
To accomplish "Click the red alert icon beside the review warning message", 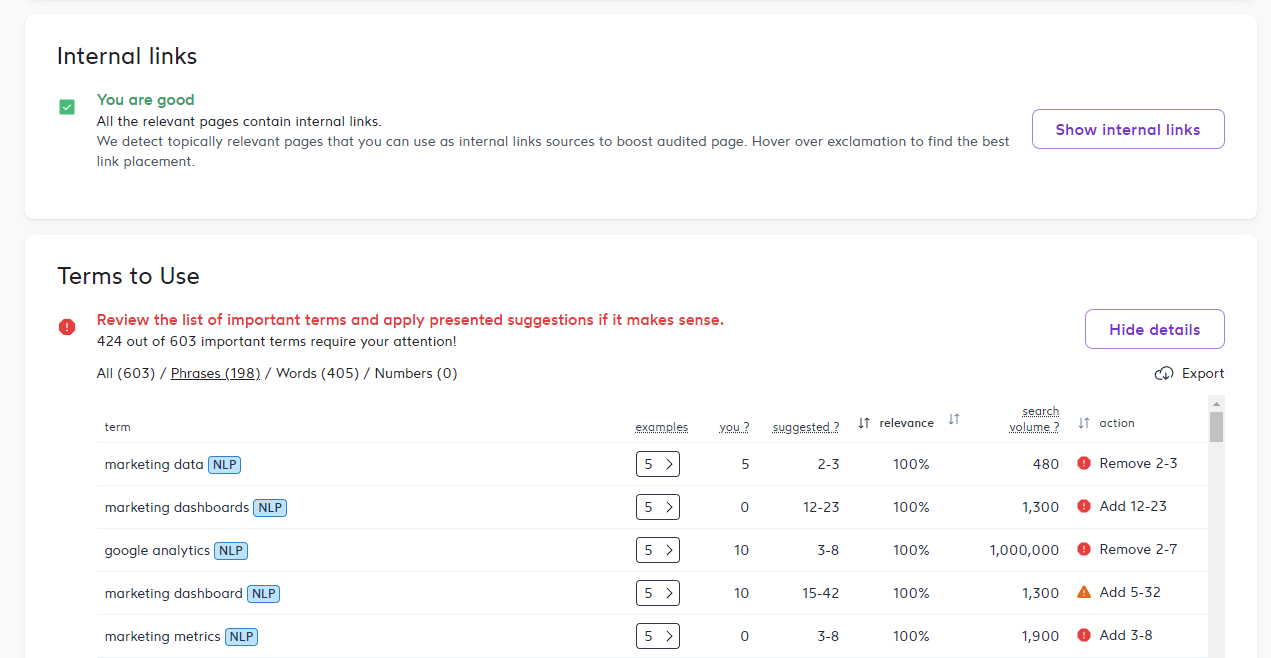I will click(66, 326).
